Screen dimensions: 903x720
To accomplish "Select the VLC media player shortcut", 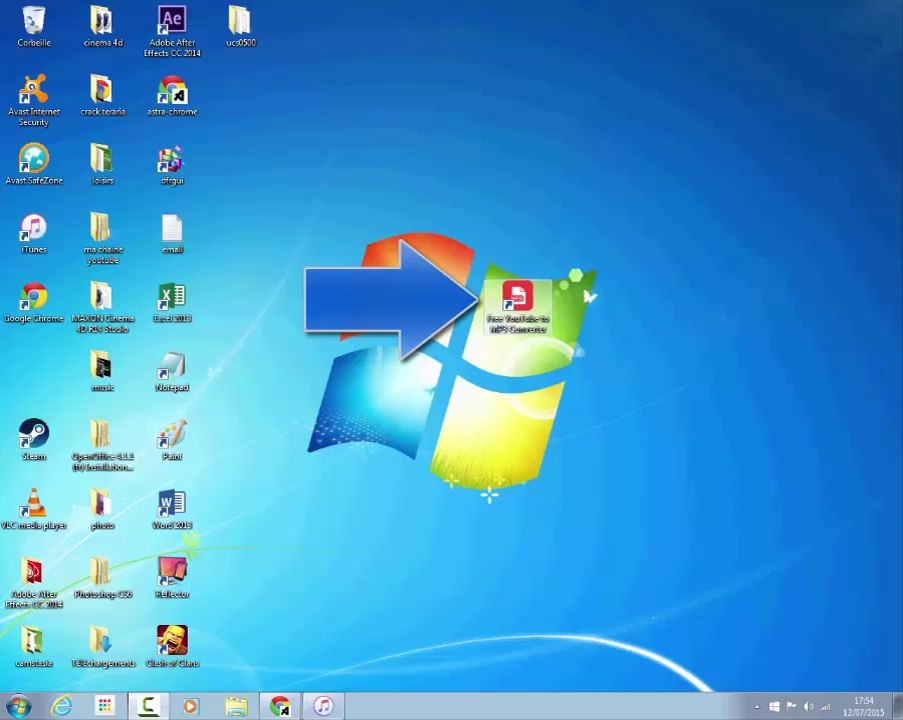I will click(x=33, y=509).
